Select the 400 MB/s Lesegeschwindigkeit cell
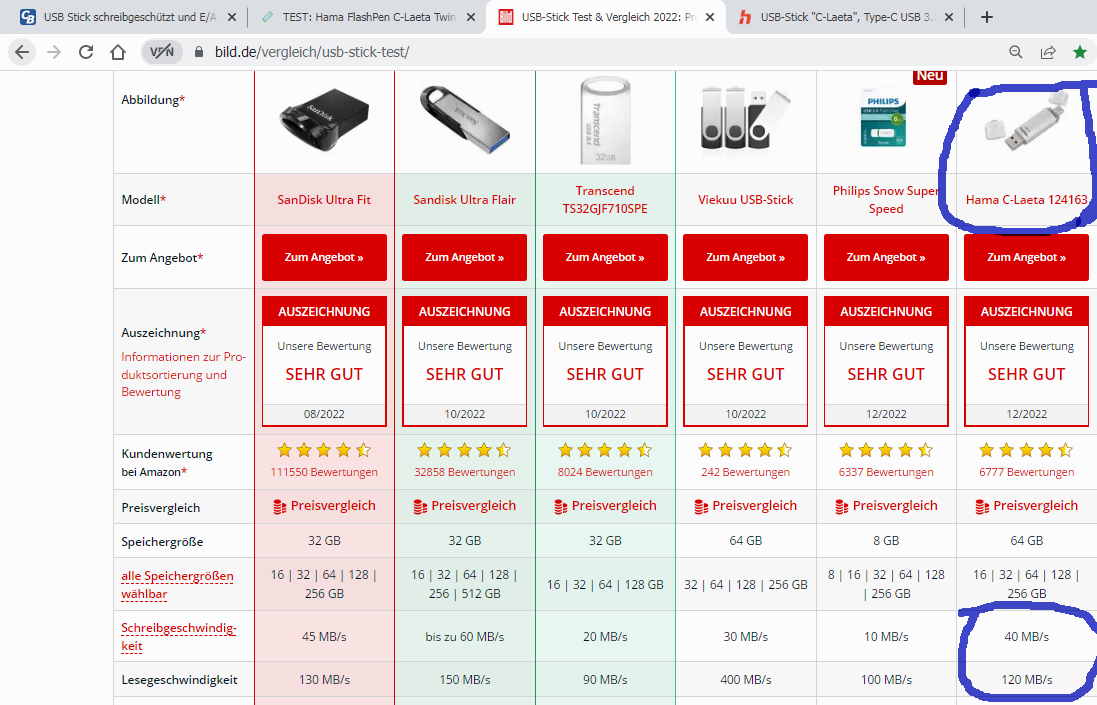The width and height of the screenshot is (1097, 705). (746, 679)
